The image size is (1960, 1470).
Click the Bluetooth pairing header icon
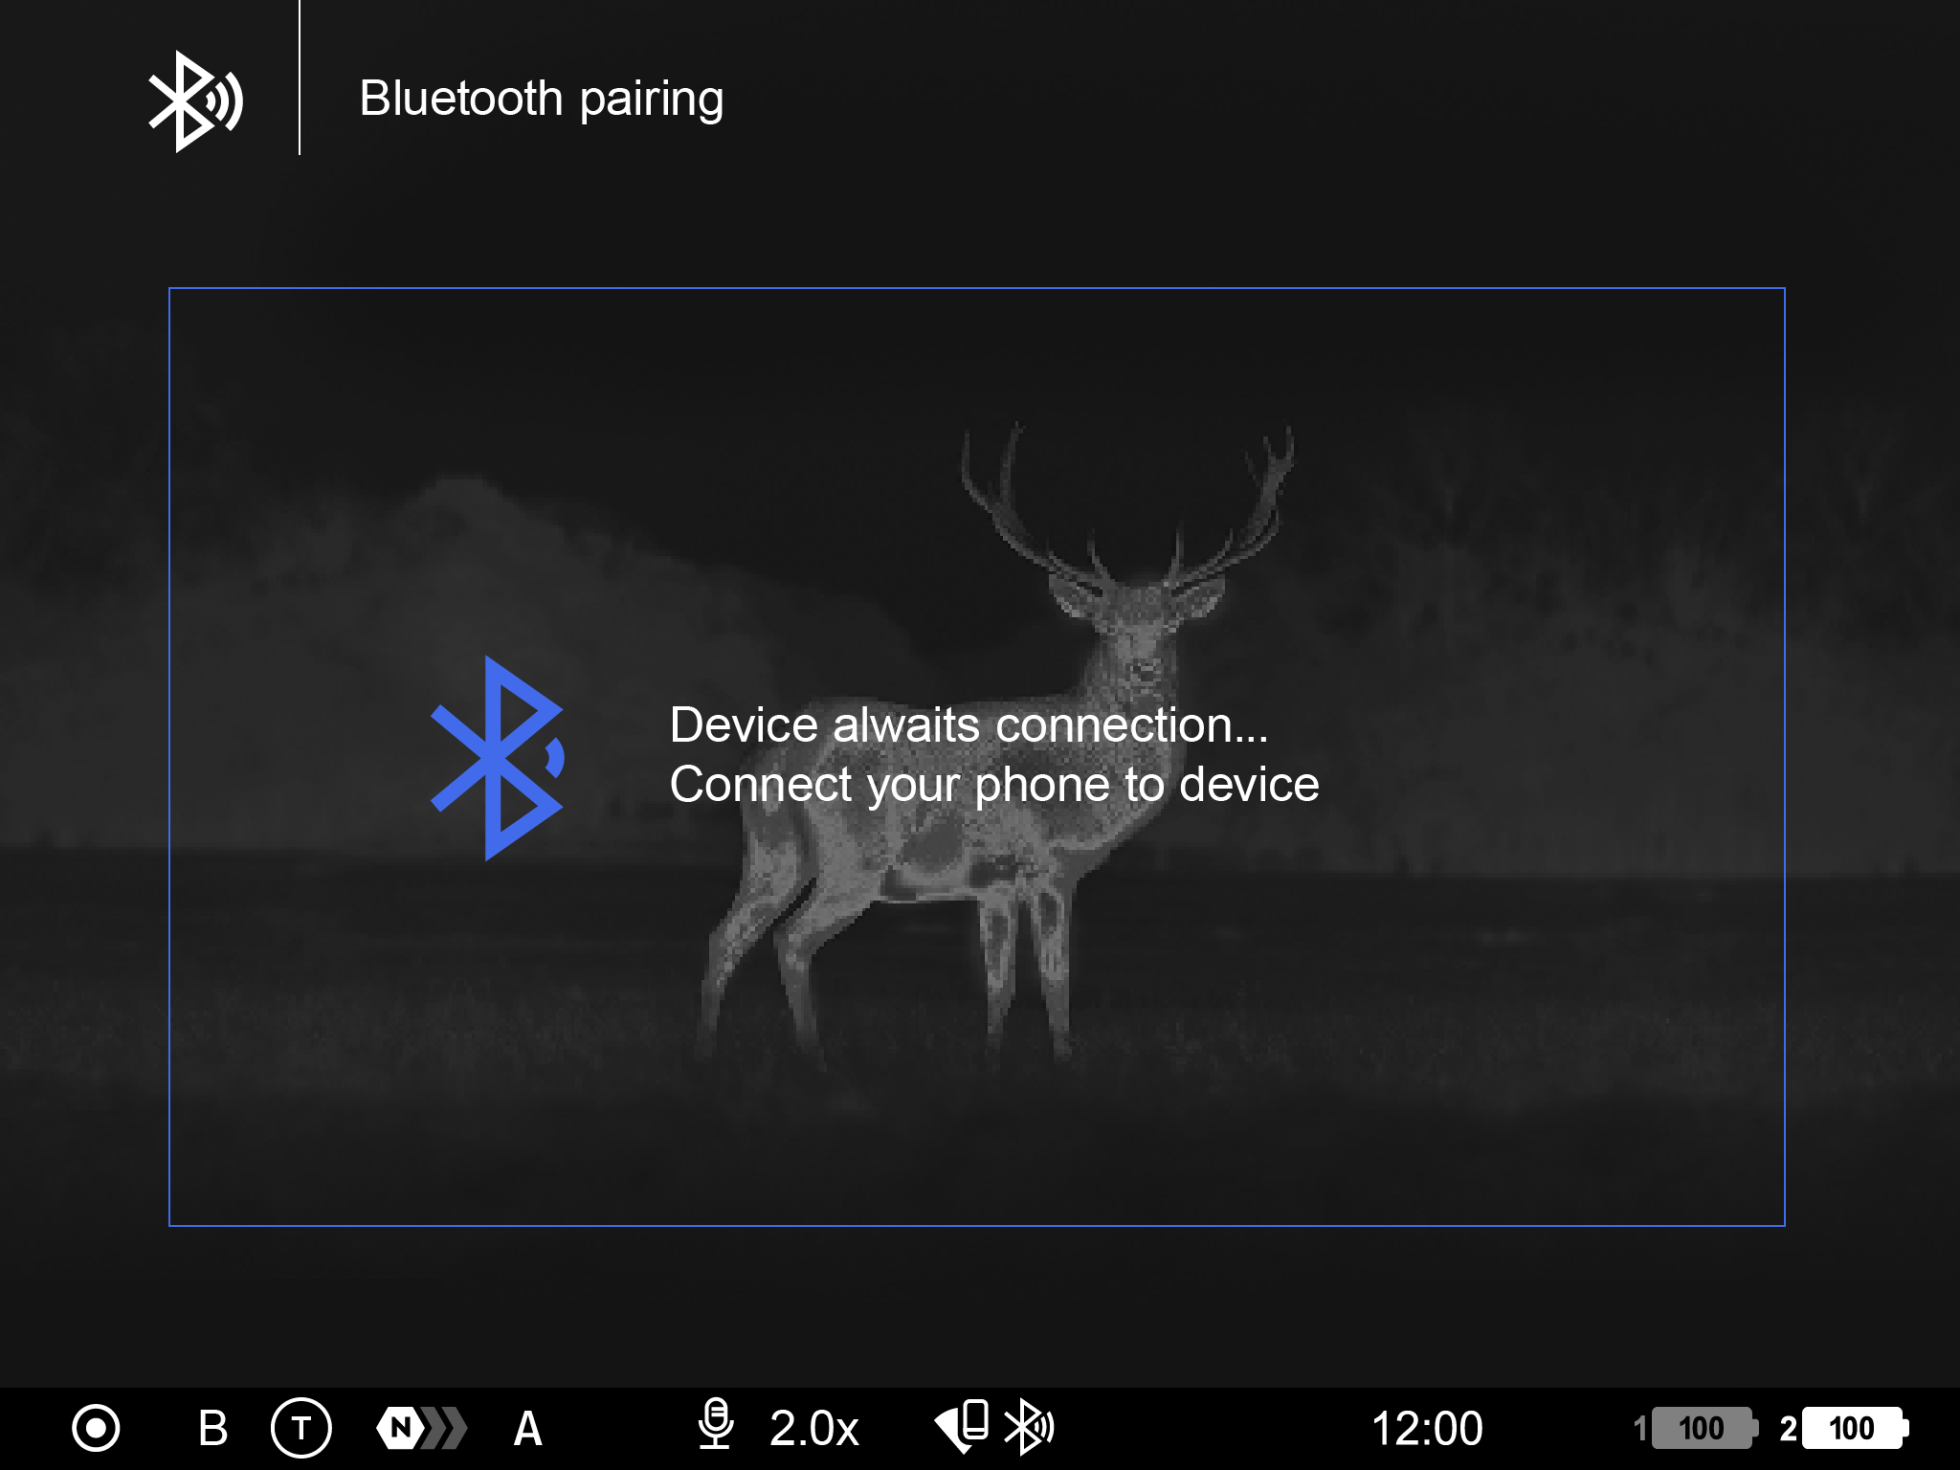click(195, 101)
